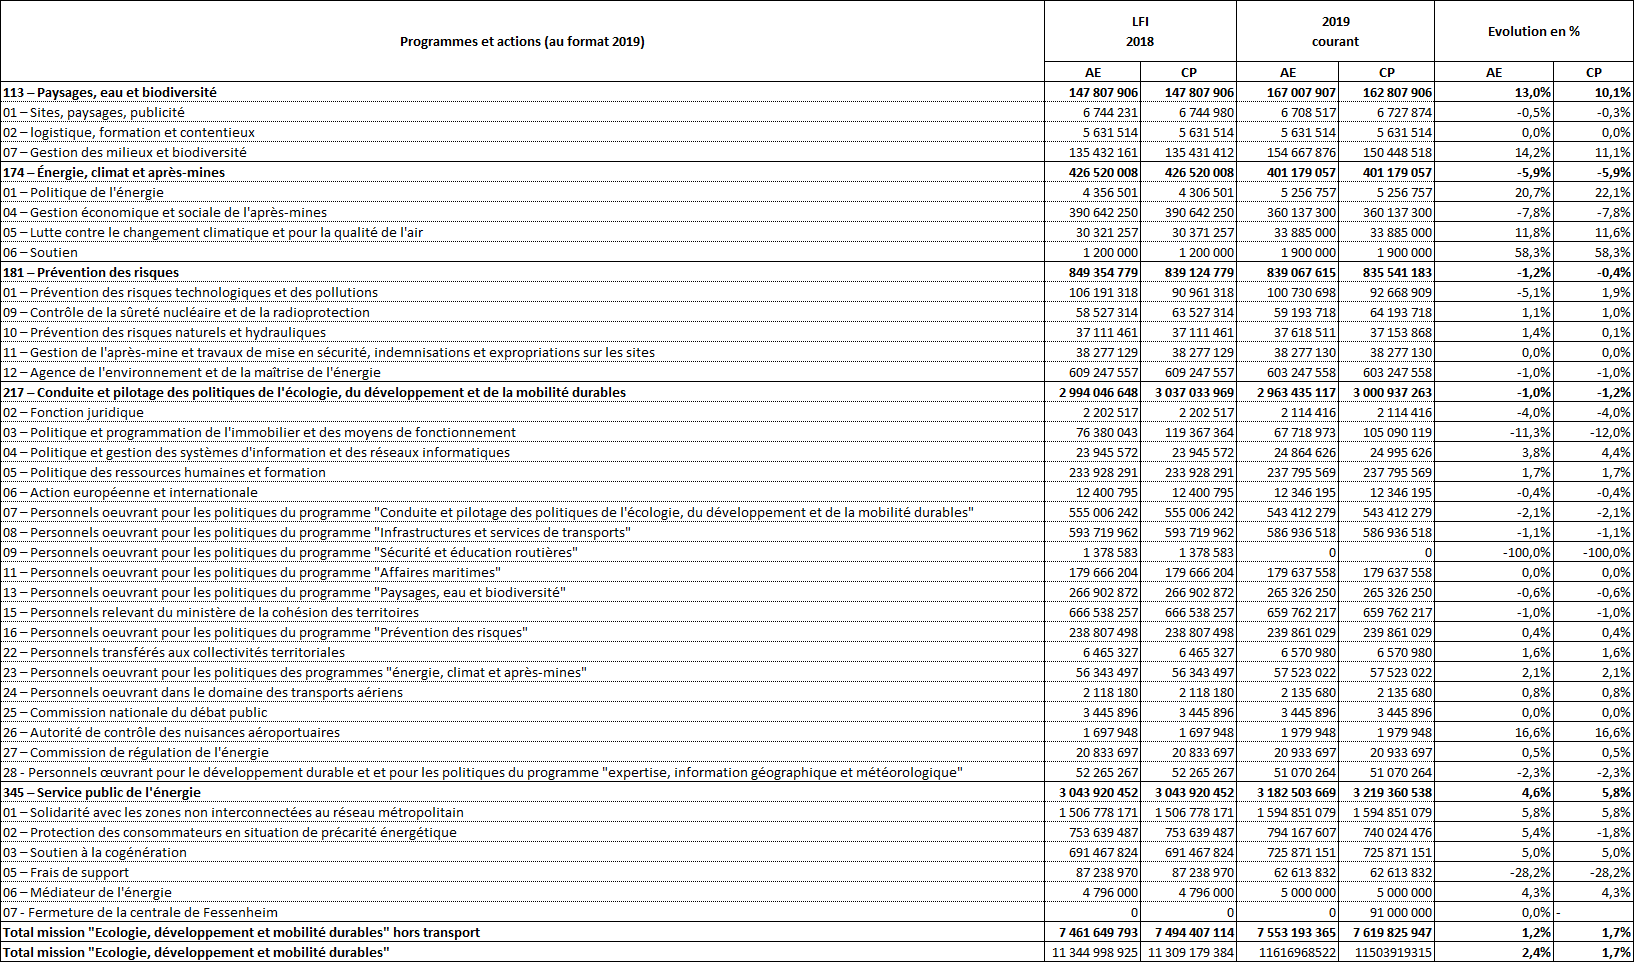
Task: Click the "181 – Prévention des risques" row label
Action: (91, 272)
